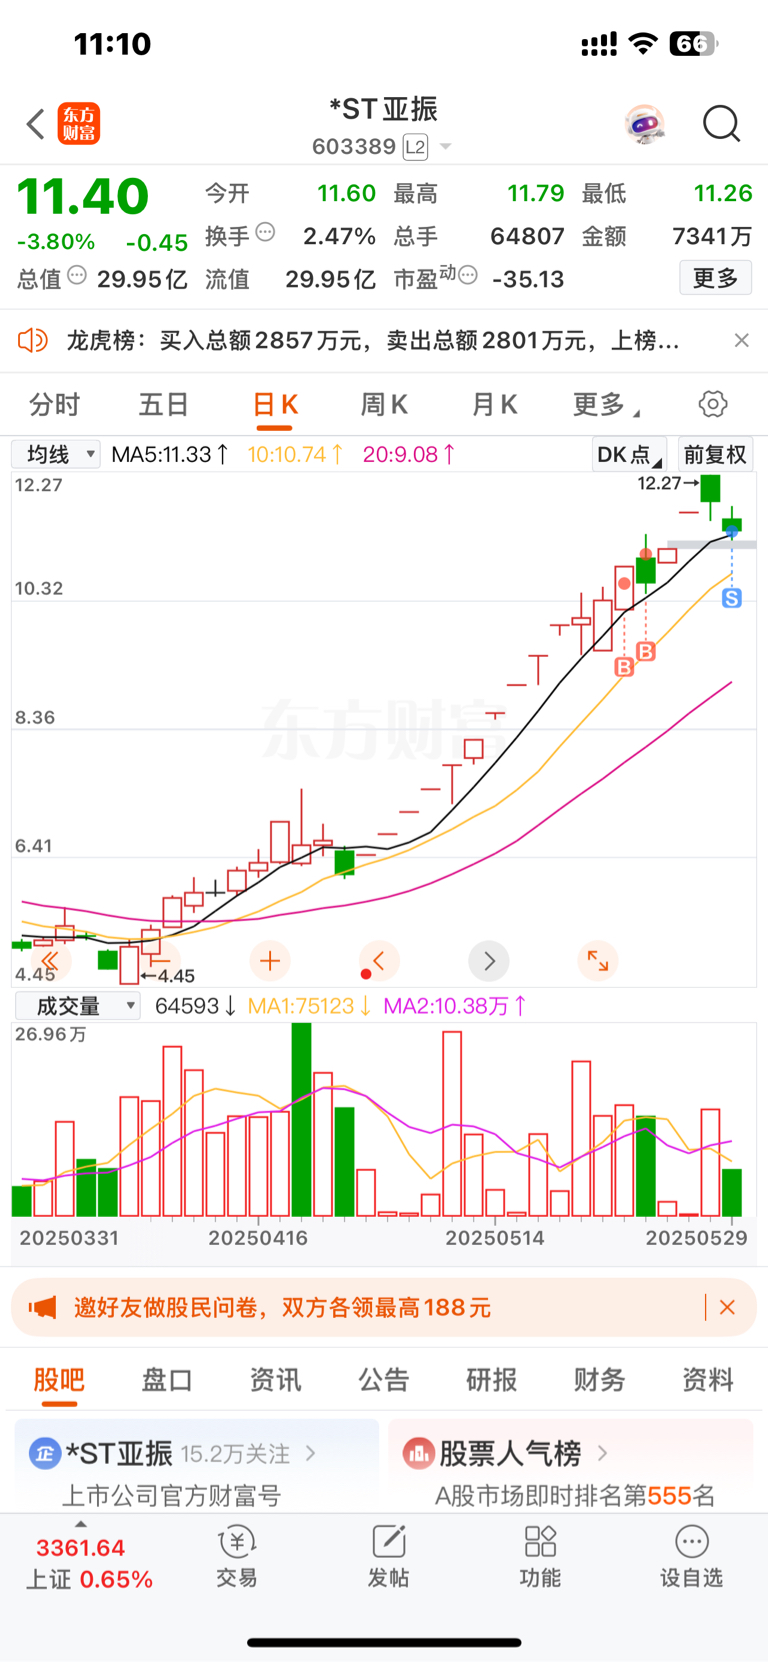The height and width of the screenshot is (1662, 768).
Task: Tap the 更多 button in quote panel
Action: 716,278
